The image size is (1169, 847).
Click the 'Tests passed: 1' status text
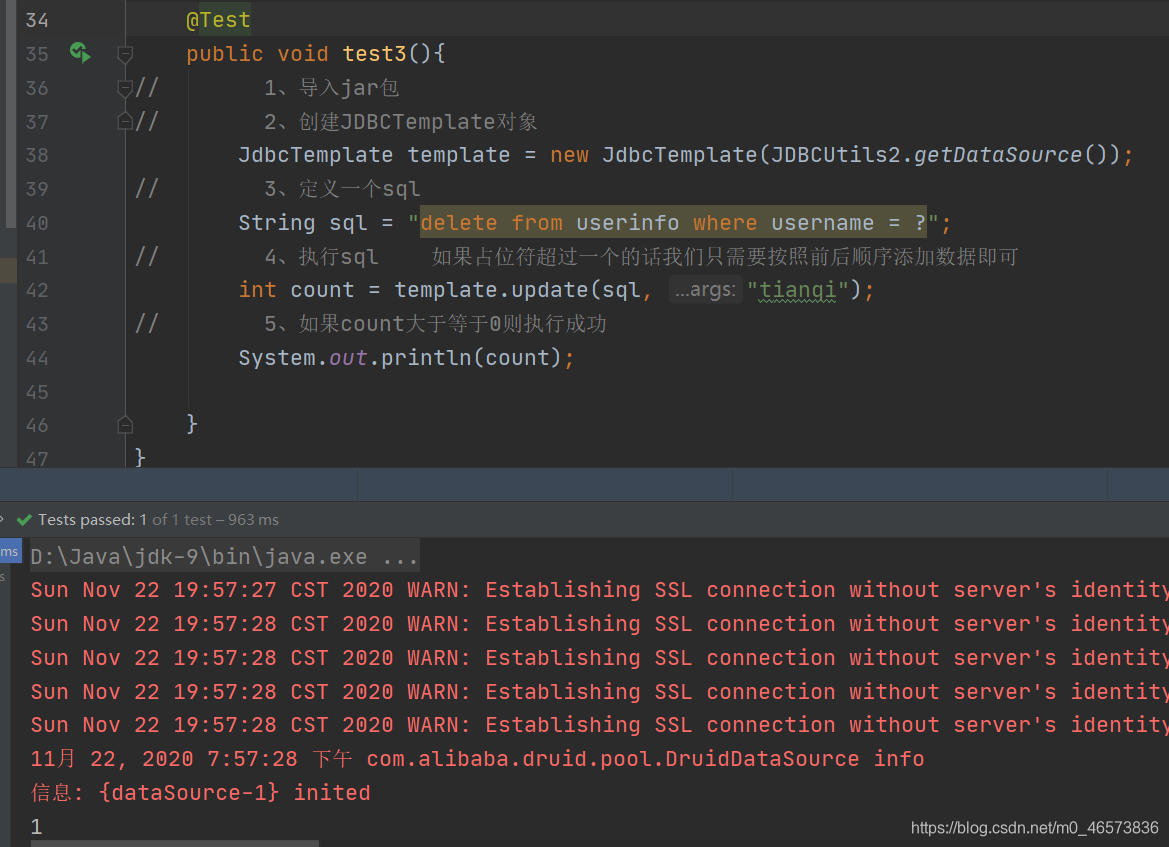[92, 520]
